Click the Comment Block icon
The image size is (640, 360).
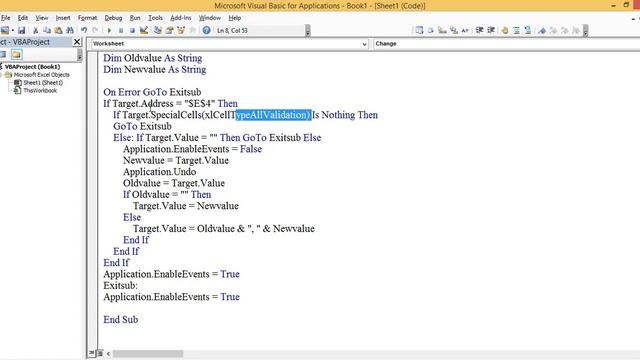point(516,30)
